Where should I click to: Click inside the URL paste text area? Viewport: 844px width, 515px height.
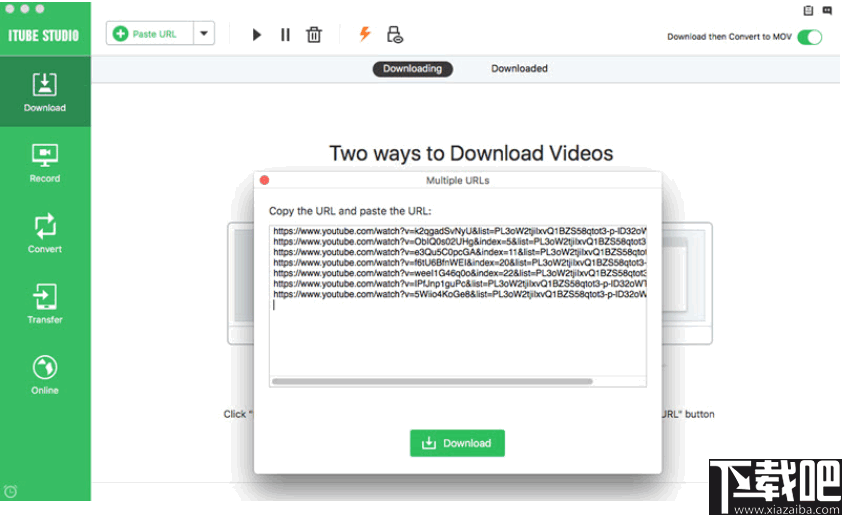pos(458,306)
